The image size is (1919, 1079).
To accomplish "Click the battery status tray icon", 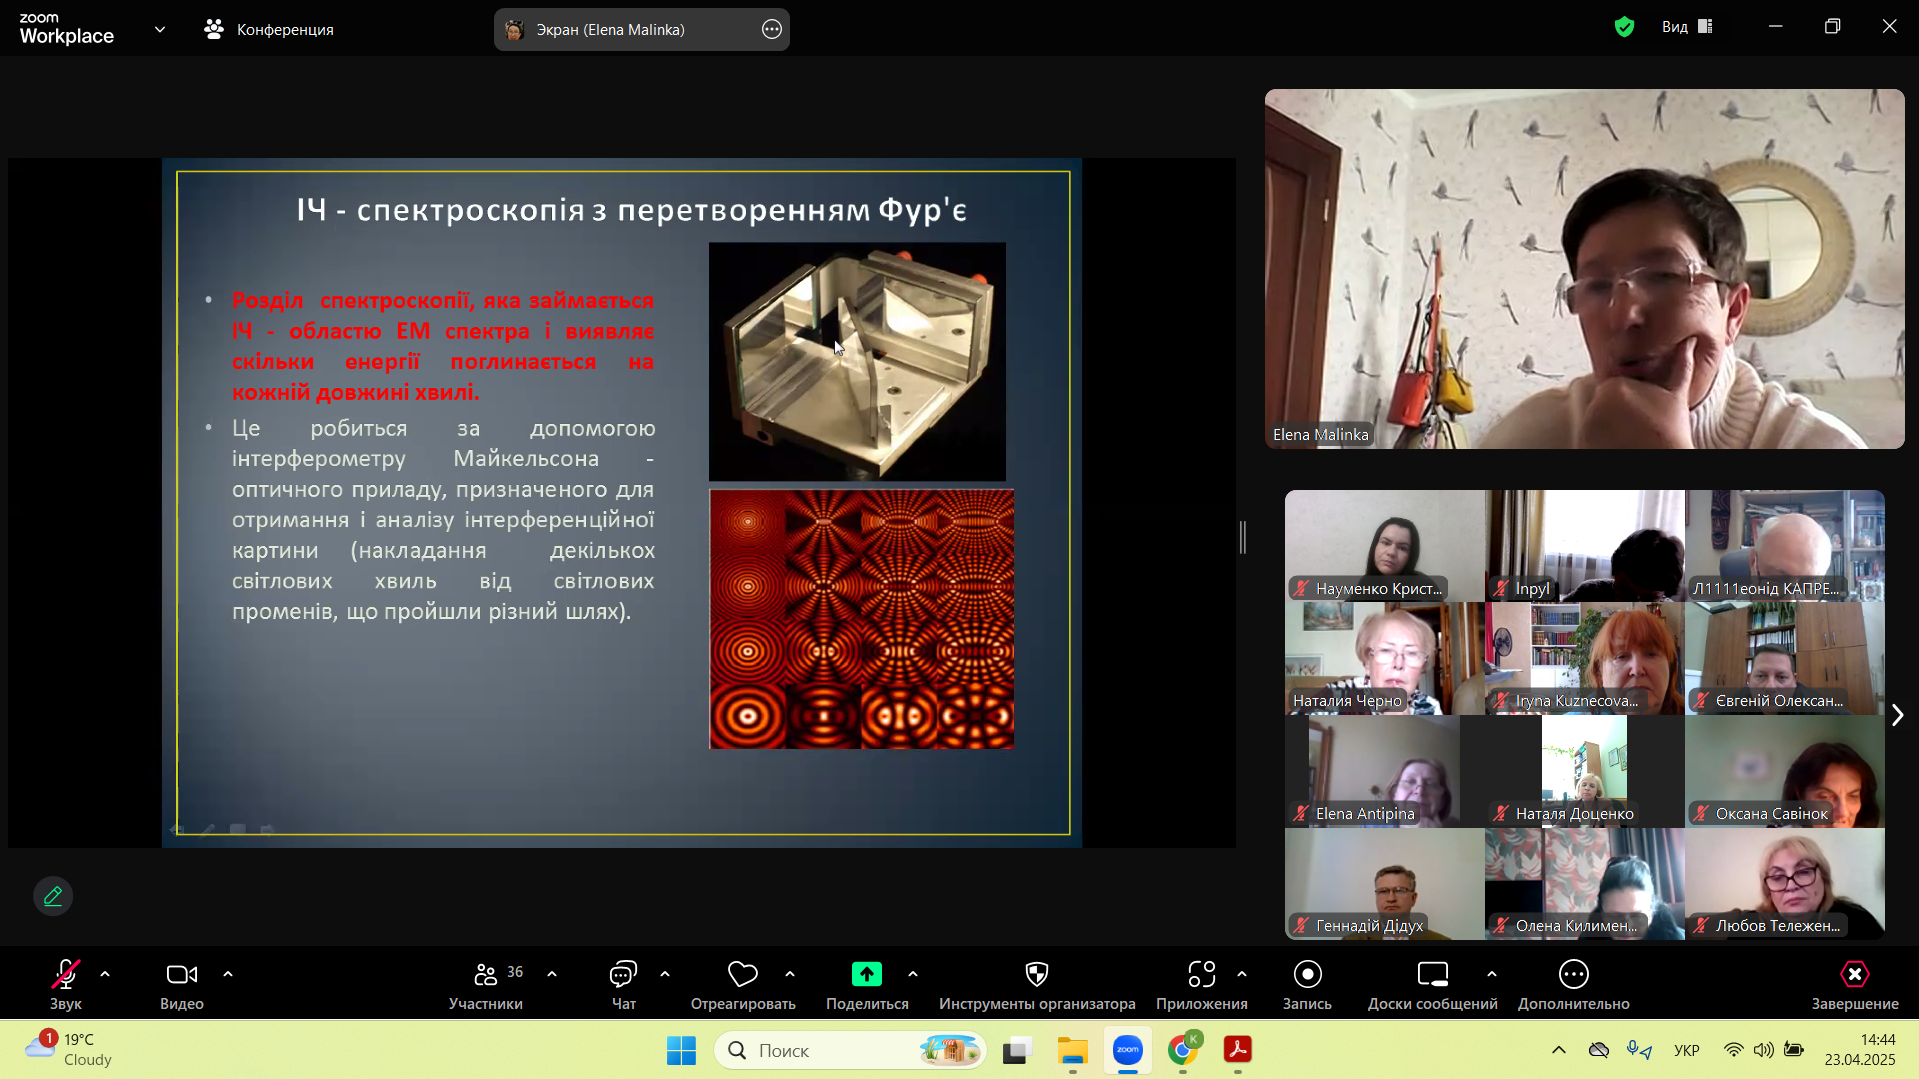I will click(x=1794, y=1050).
